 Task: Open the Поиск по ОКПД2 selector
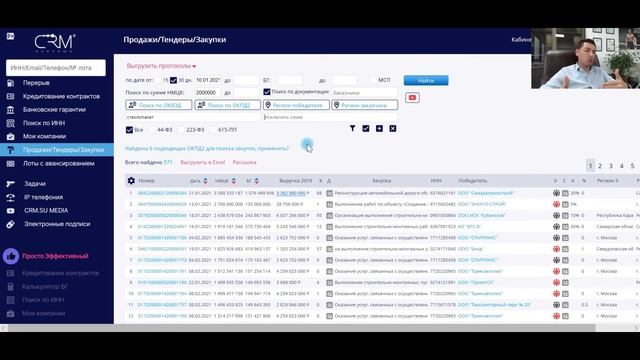228,105
